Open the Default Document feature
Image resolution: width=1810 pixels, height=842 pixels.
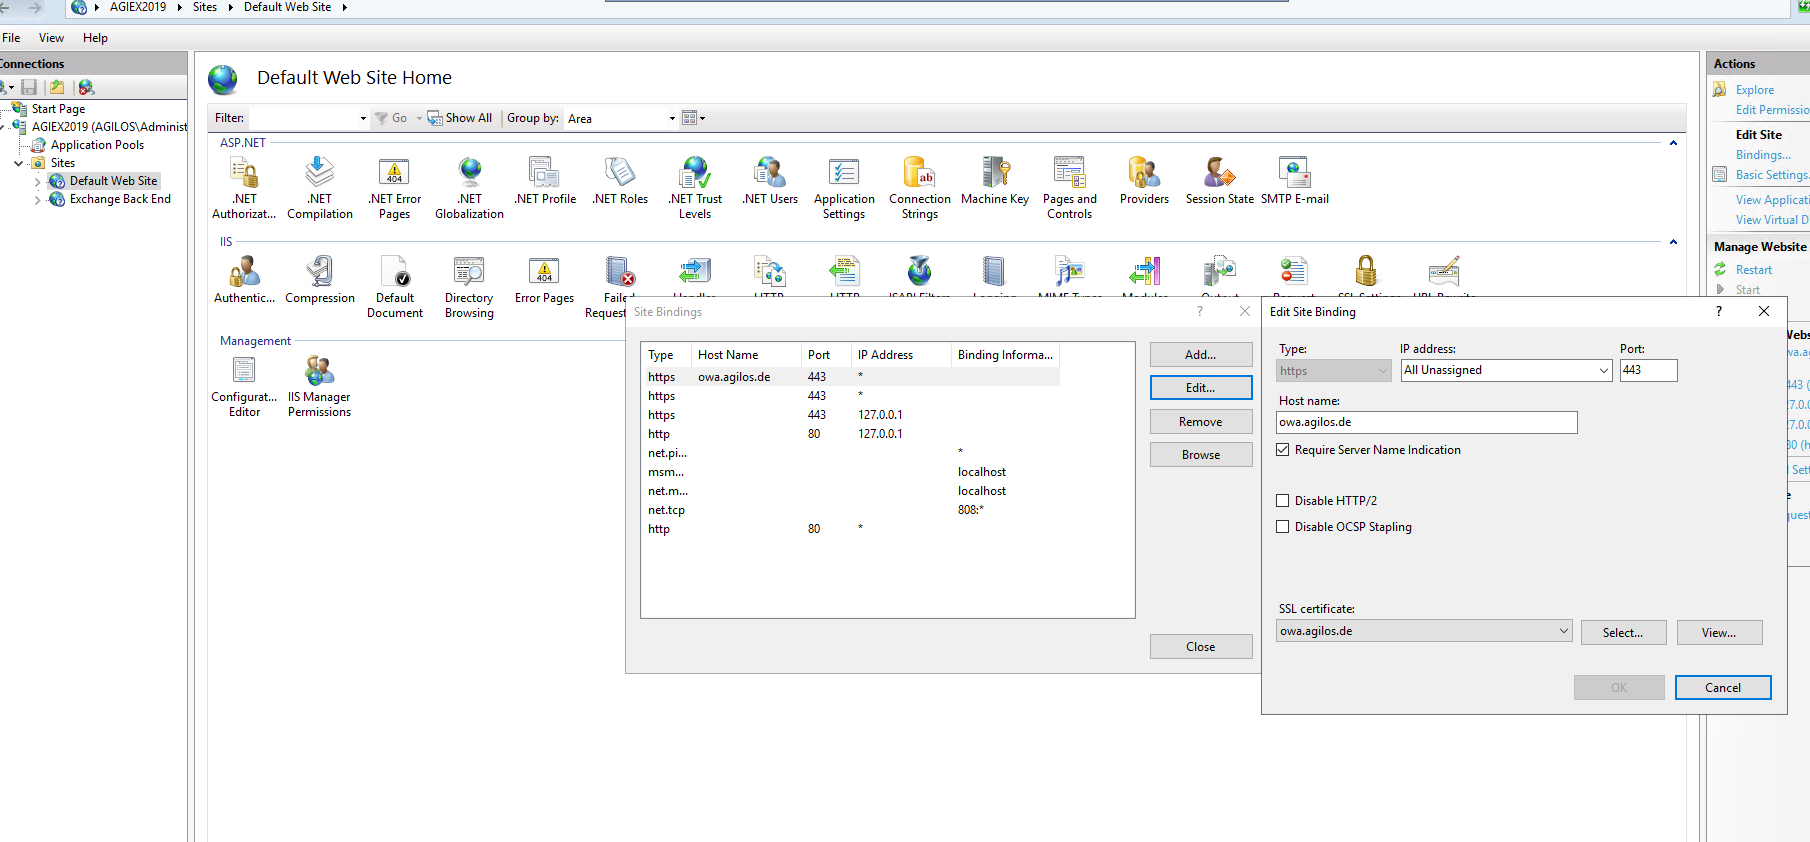(395, 286)
